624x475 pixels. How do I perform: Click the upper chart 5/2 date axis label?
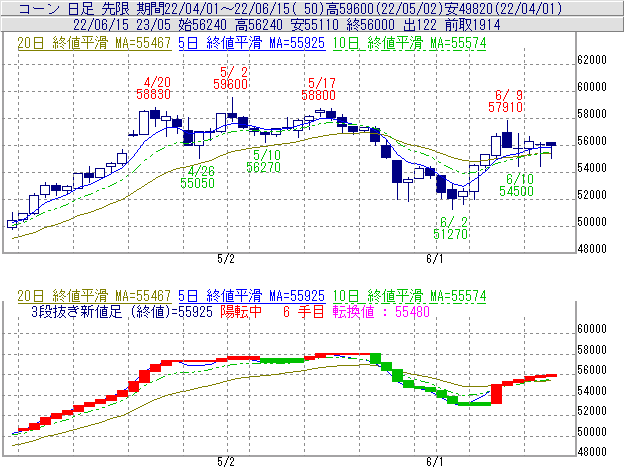226,259
